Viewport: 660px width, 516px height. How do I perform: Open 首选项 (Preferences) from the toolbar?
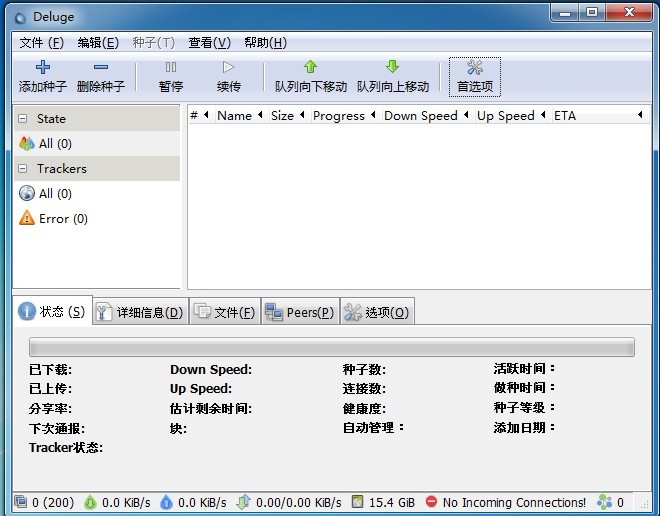tap(475, 76)
